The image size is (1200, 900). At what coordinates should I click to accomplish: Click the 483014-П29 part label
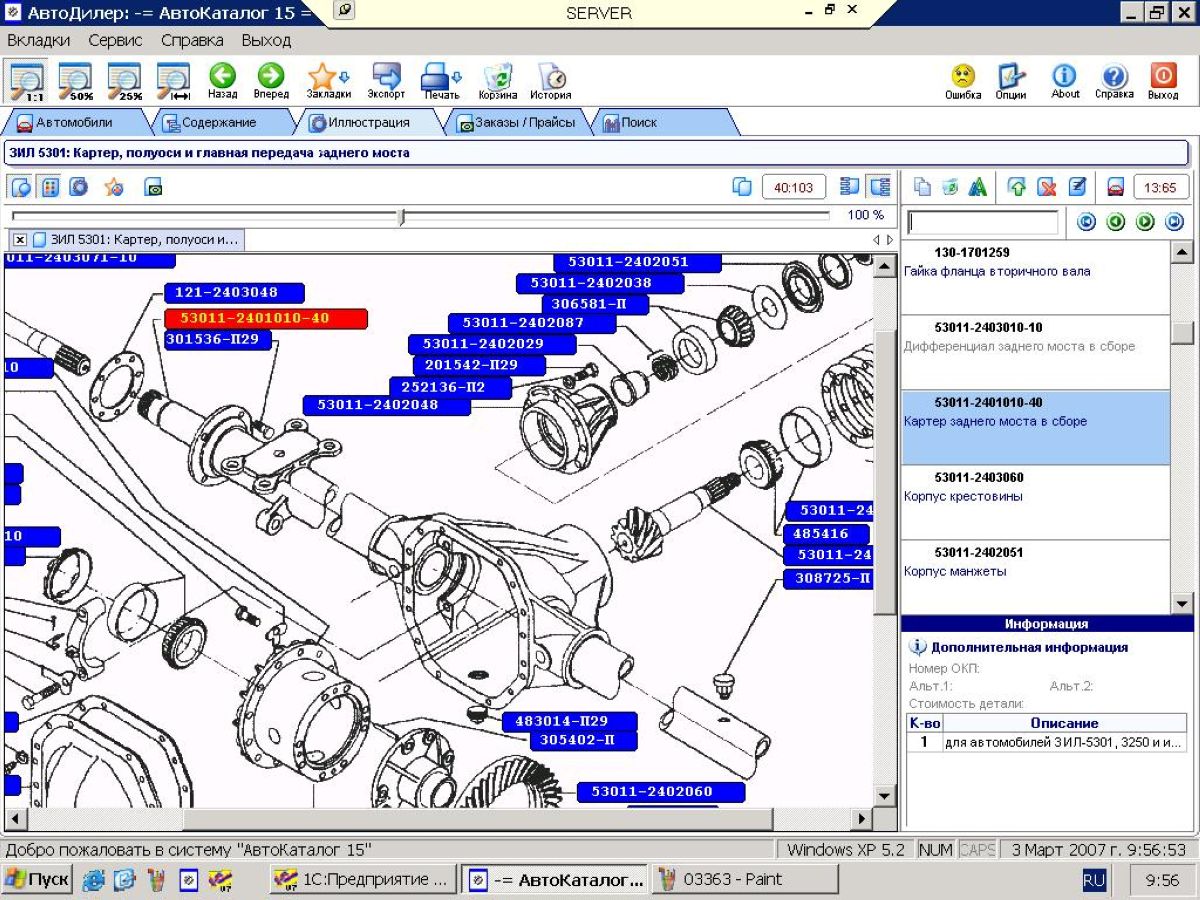(x=569, y=721)
